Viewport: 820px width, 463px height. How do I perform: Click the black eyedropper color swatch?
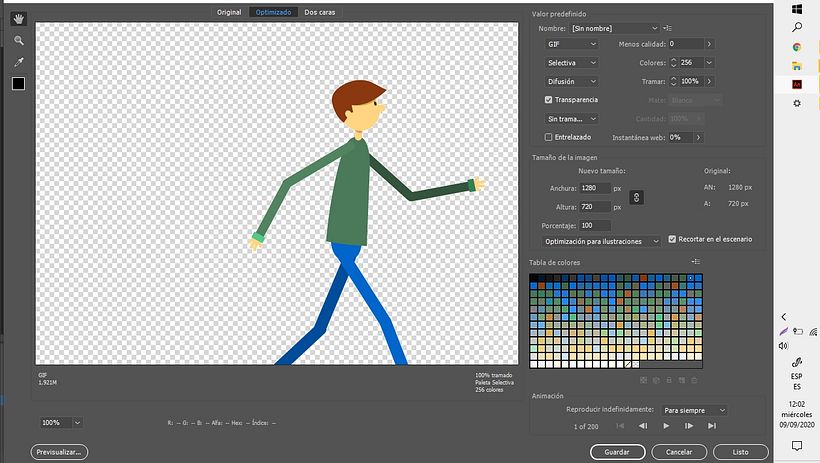click(18, 84)
